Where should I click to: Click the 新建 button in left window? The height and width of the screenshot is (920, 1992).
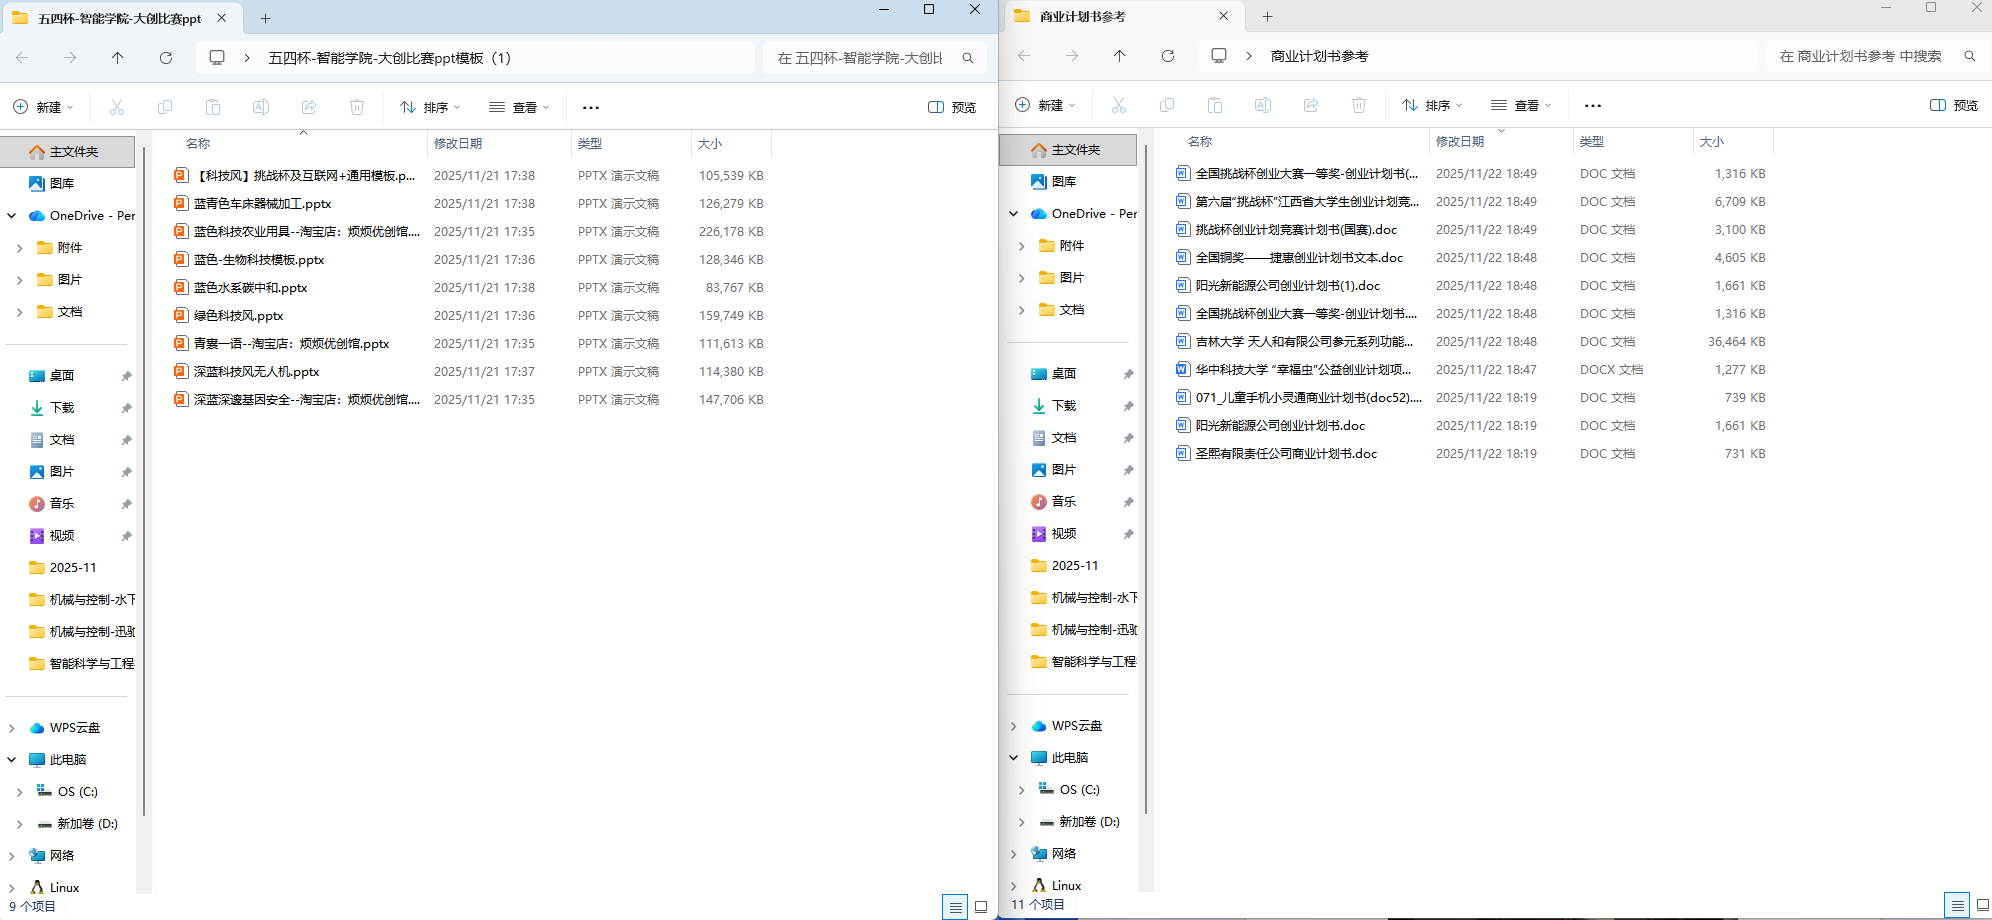(43, 107)
